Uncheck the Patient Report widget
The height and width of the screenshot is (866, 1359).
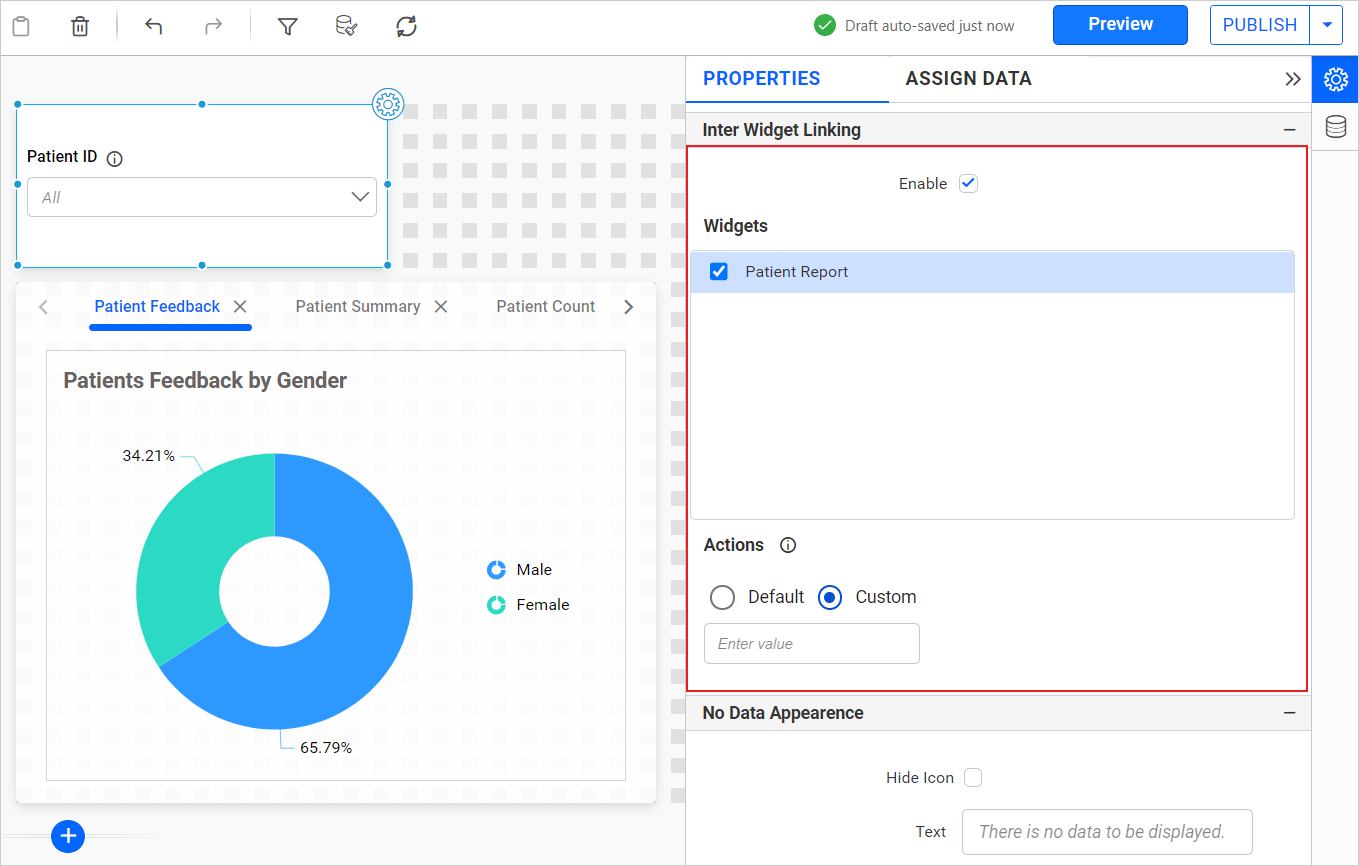point(718,271)
